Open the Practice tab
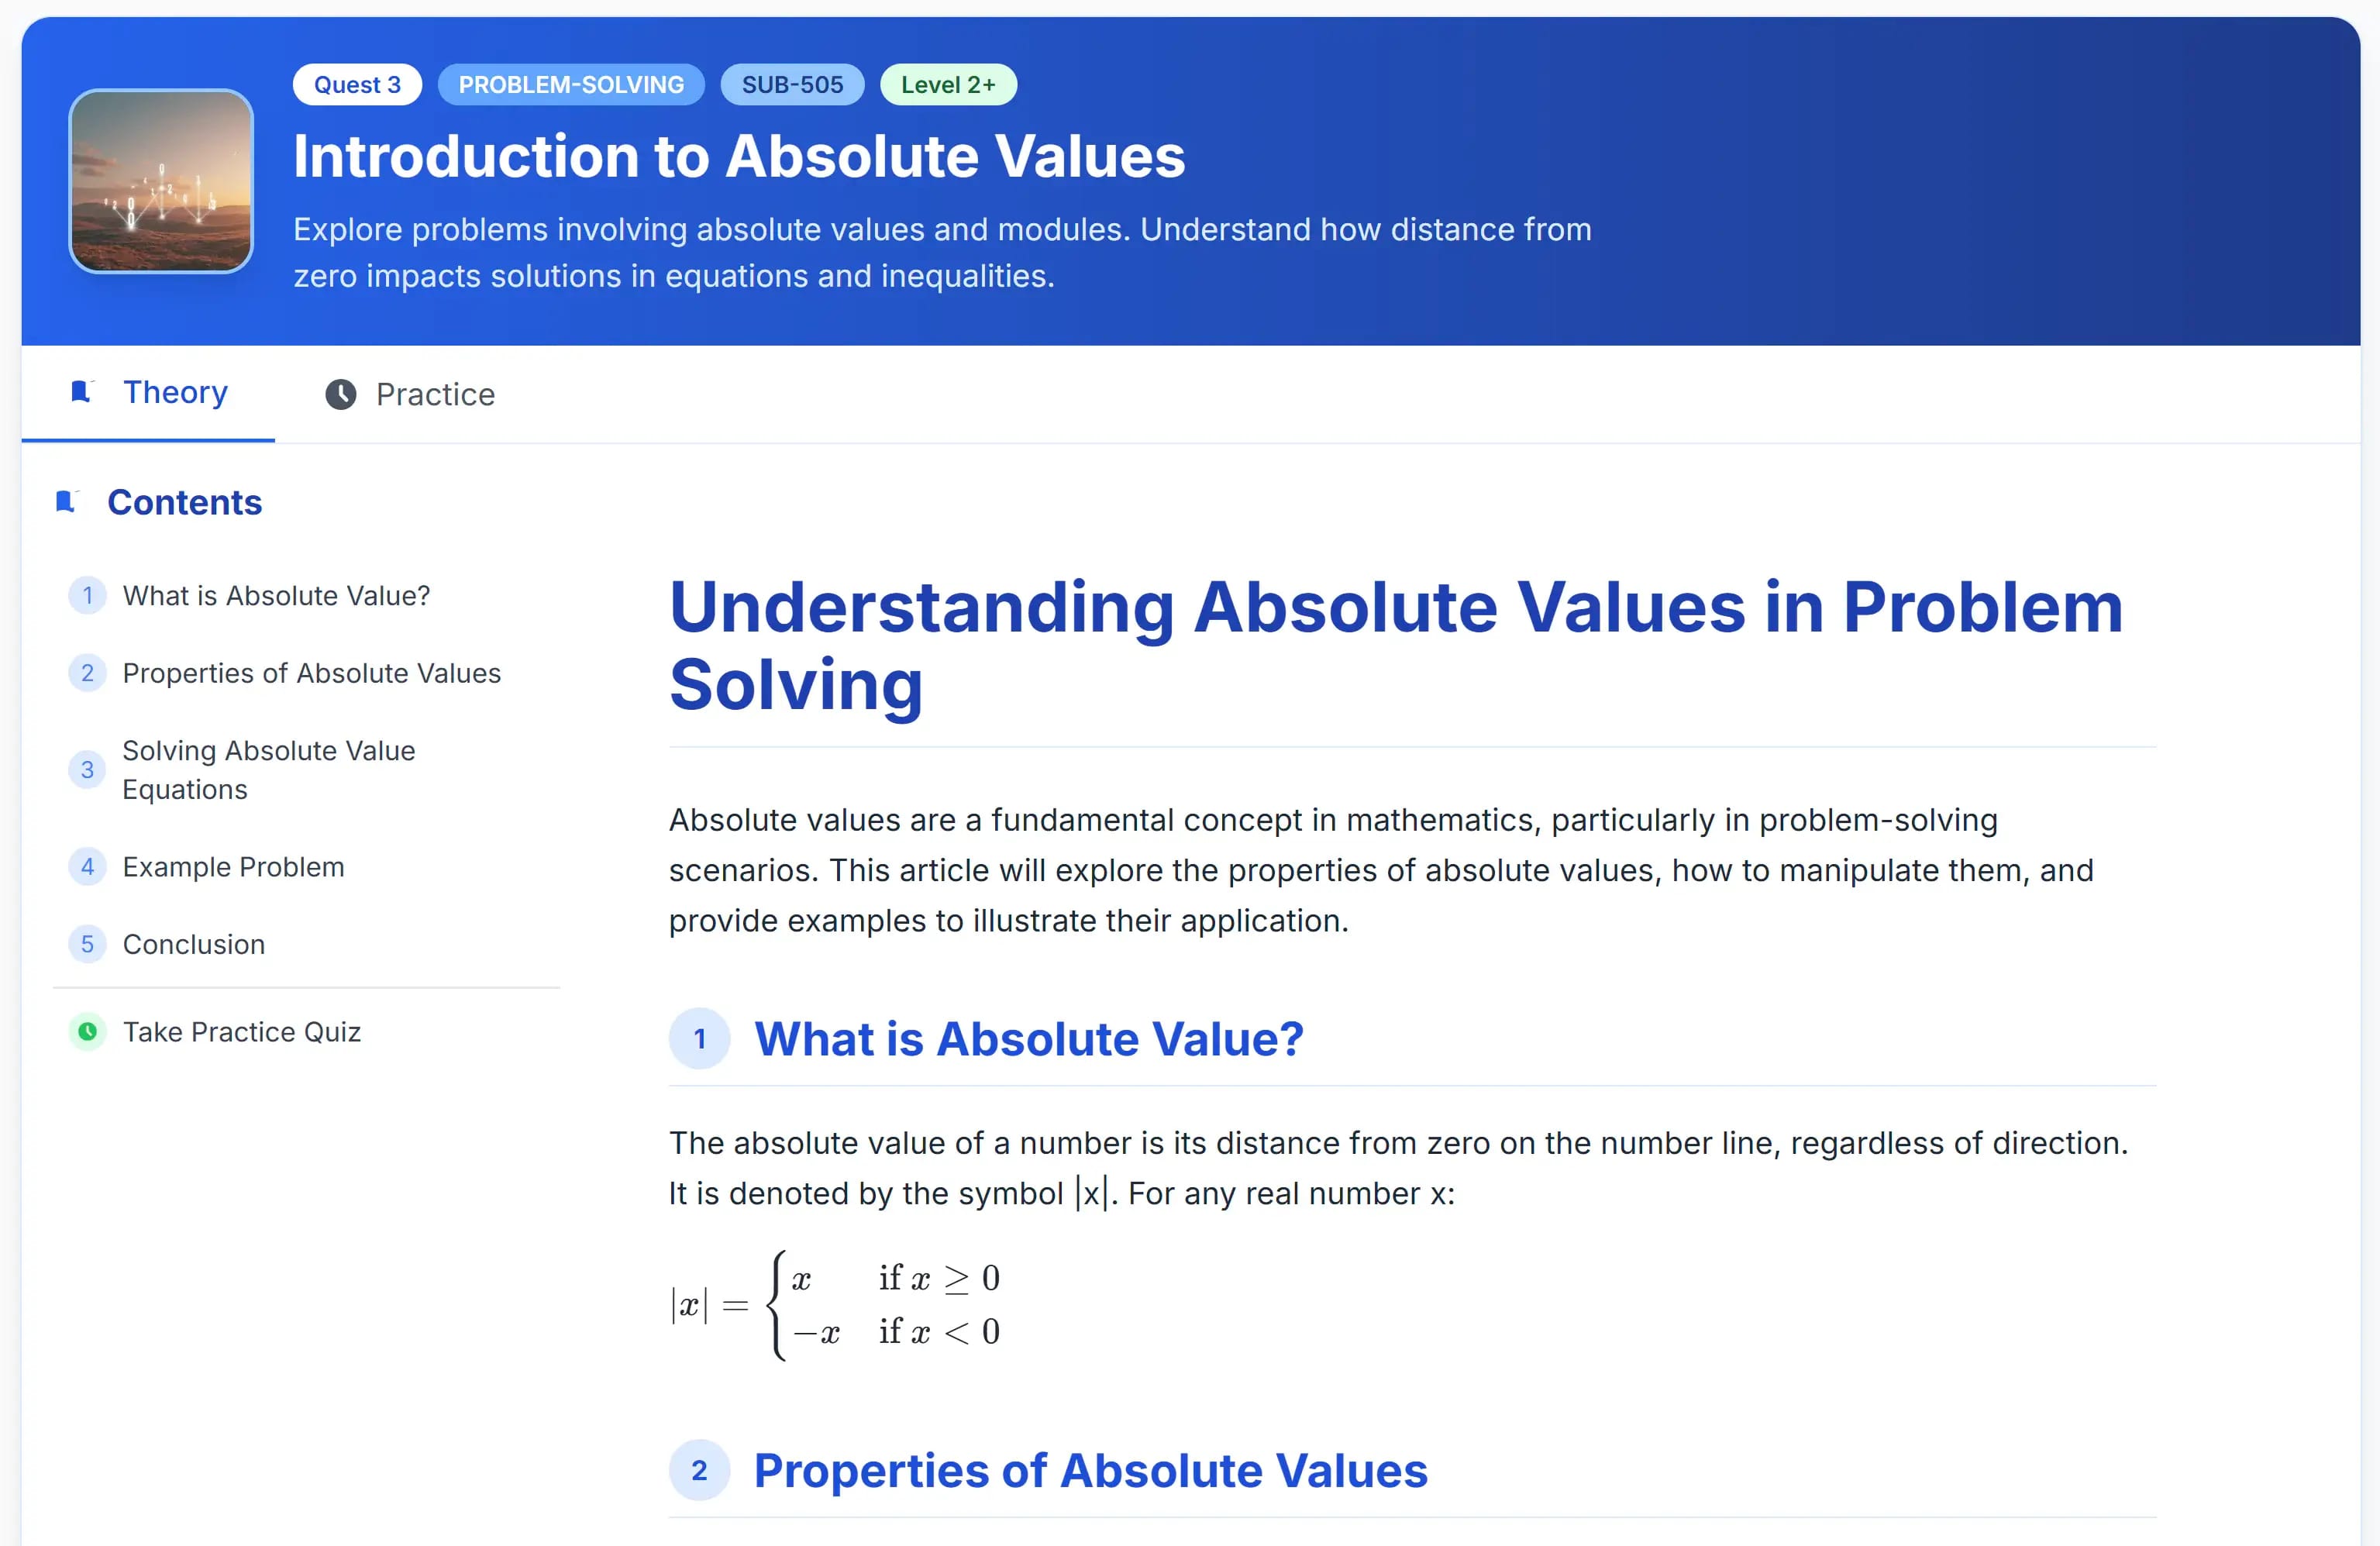This screenshot has width=2380, height=1546. [434, 395]
